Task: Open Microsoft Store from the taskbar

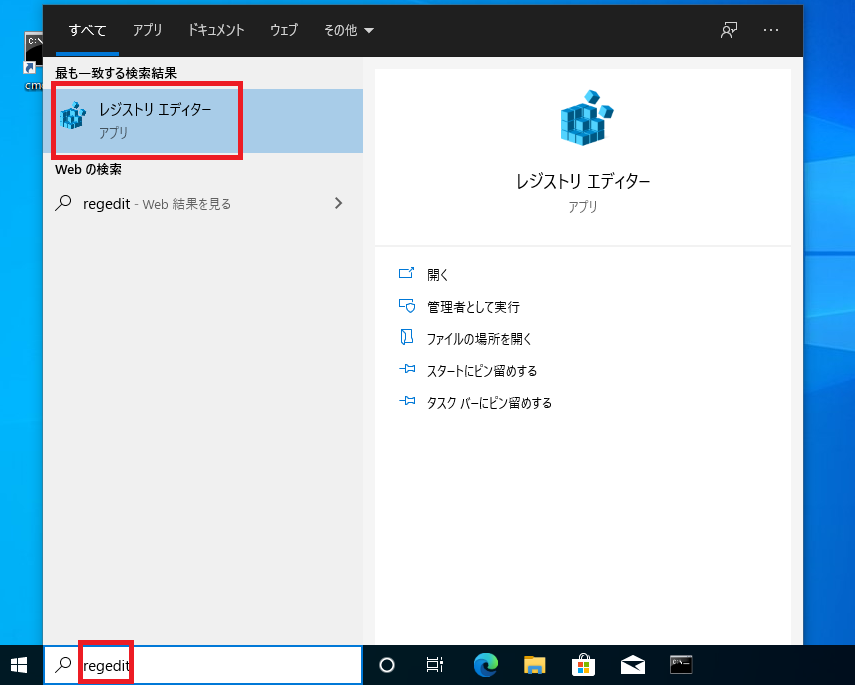Action: coord(583,665)
